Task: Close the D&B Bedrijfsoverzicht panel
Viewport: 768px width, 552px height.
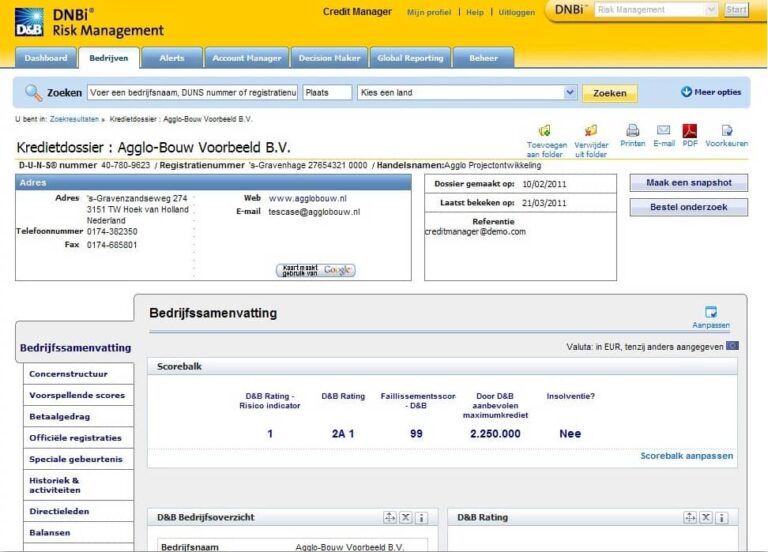Action: pos(406,517)
